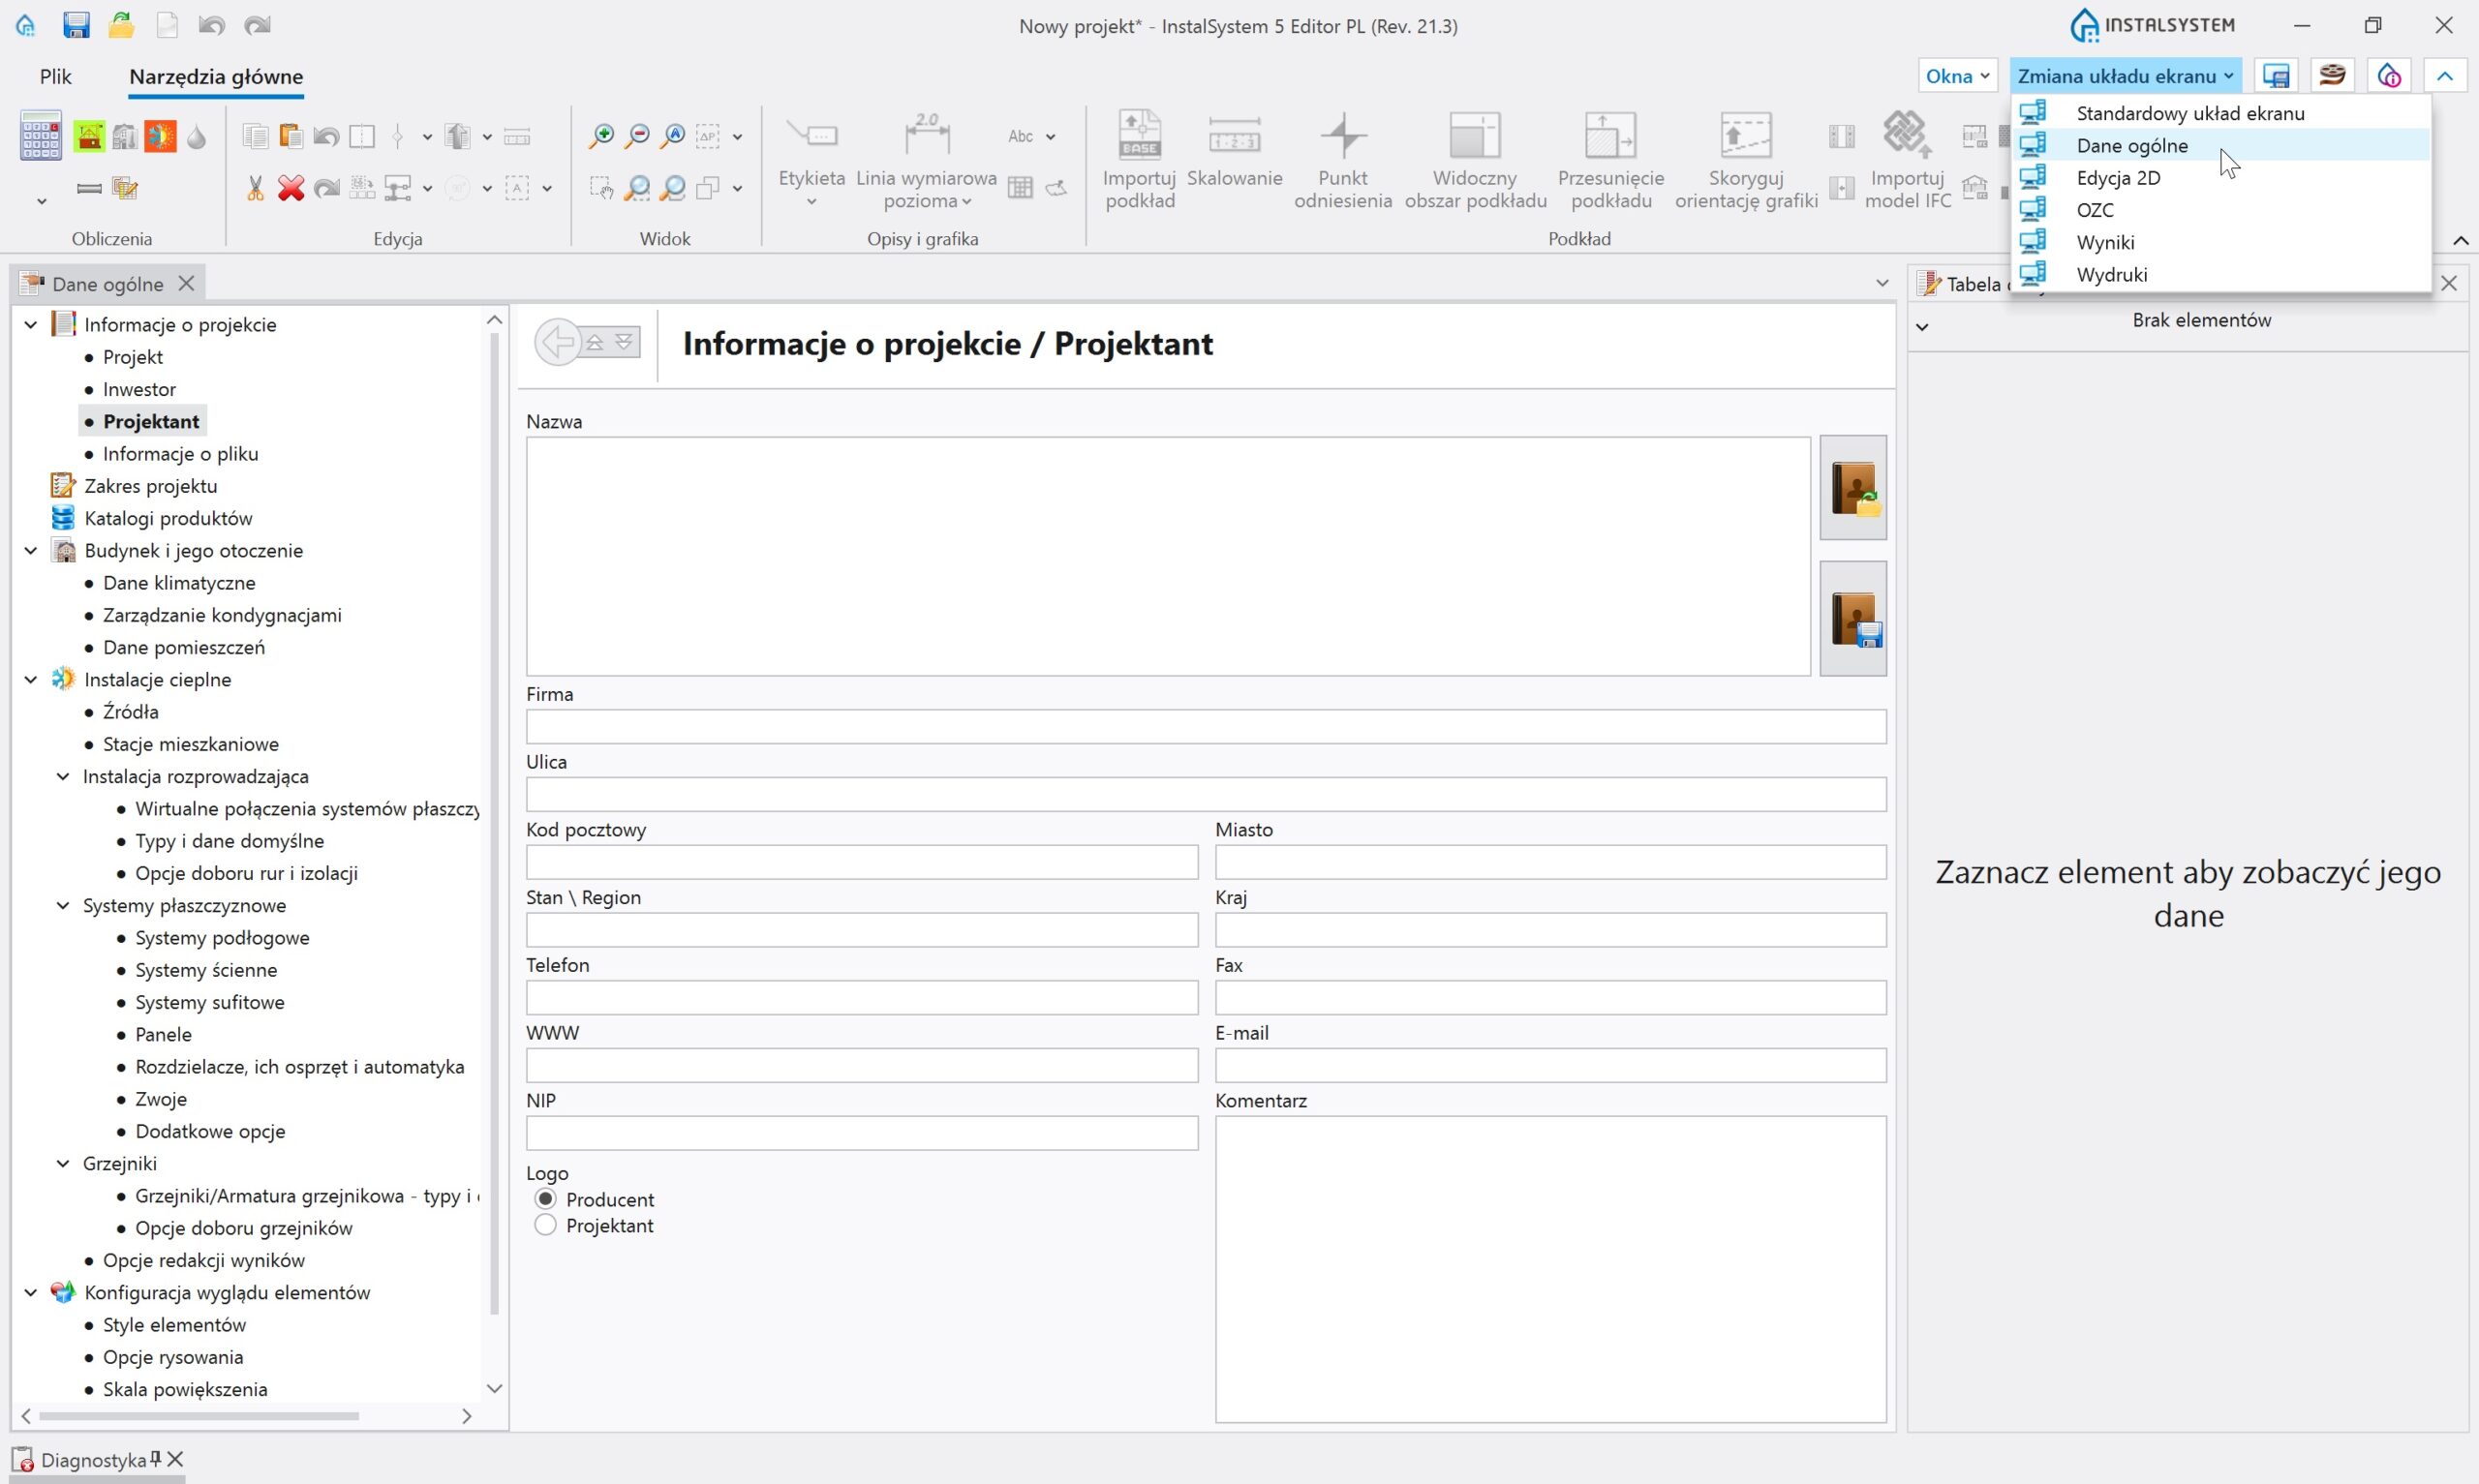The width and height of the screenshot is (2479, 1484).
Task: Click the Linia wymiarowa pozioma tool
Action: pos(926,159)
